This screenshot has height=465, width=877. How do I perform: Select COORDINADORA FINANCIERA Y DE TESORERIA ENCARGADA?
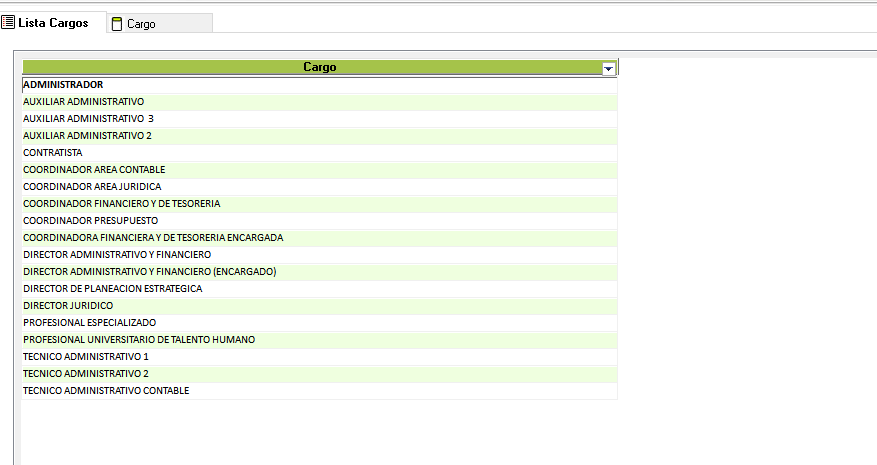point(153,238)
